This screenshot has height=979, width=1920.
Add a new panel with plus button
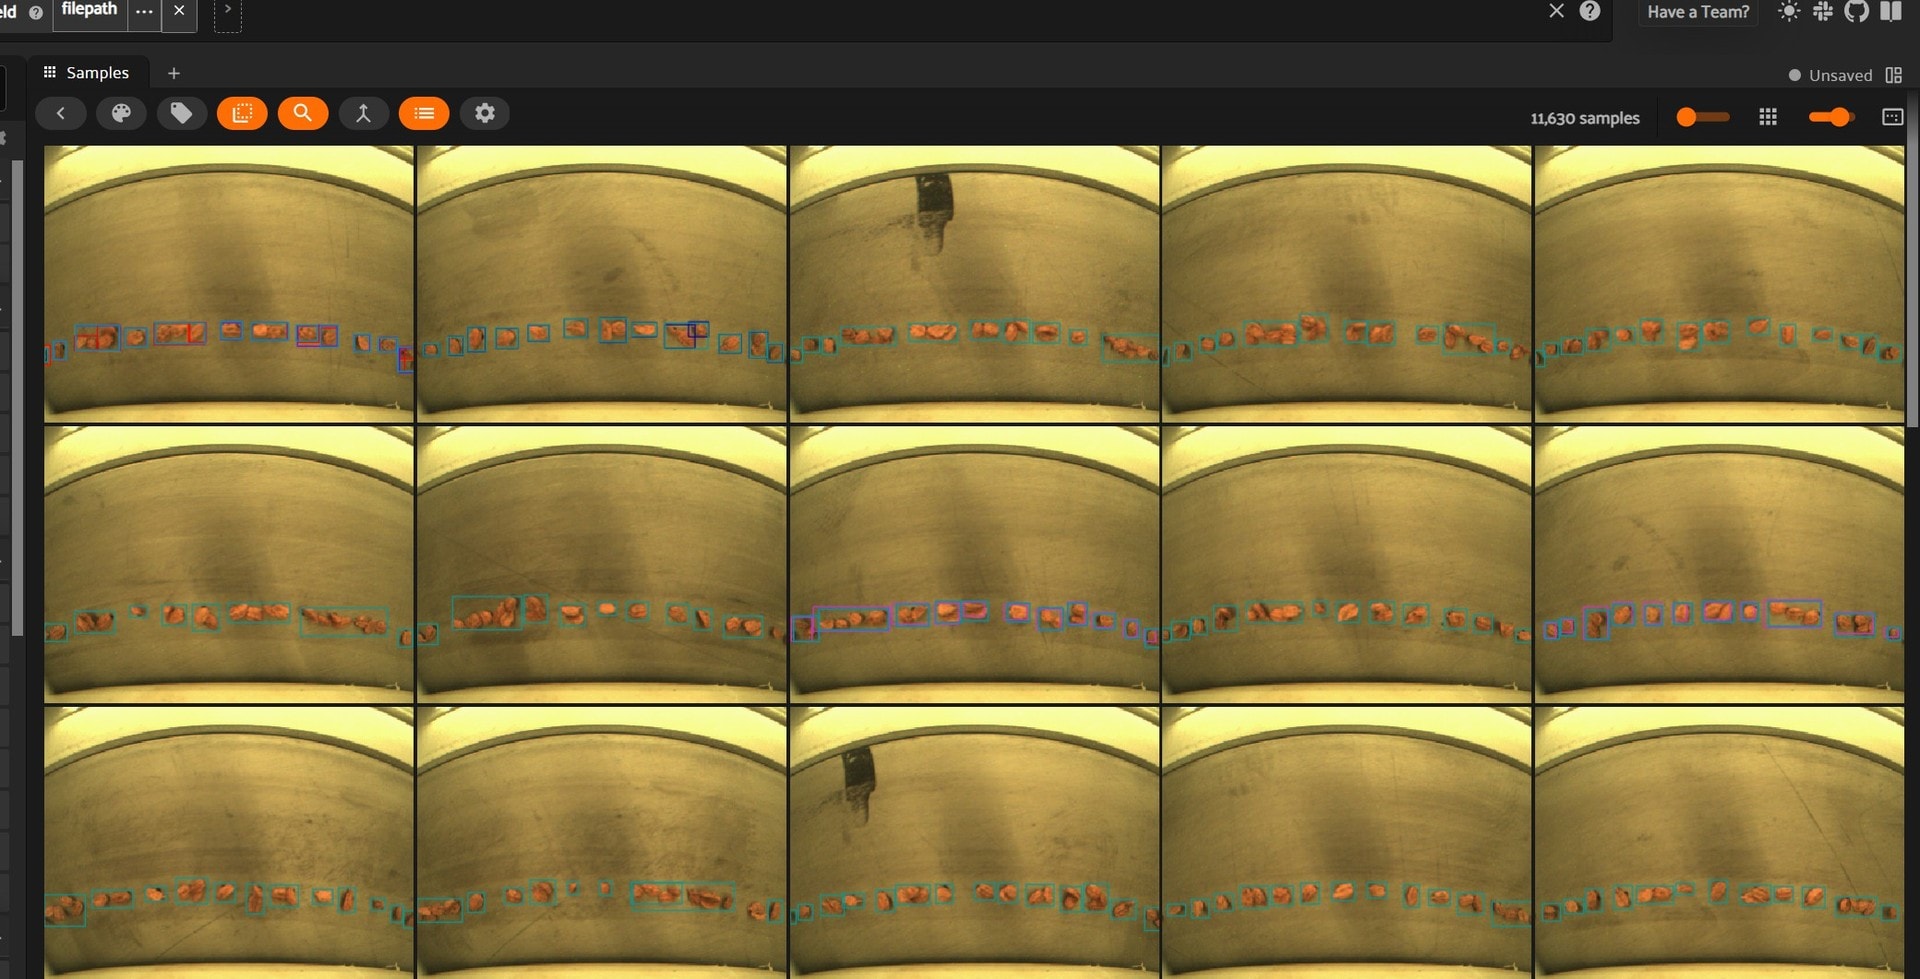point(174,73)
